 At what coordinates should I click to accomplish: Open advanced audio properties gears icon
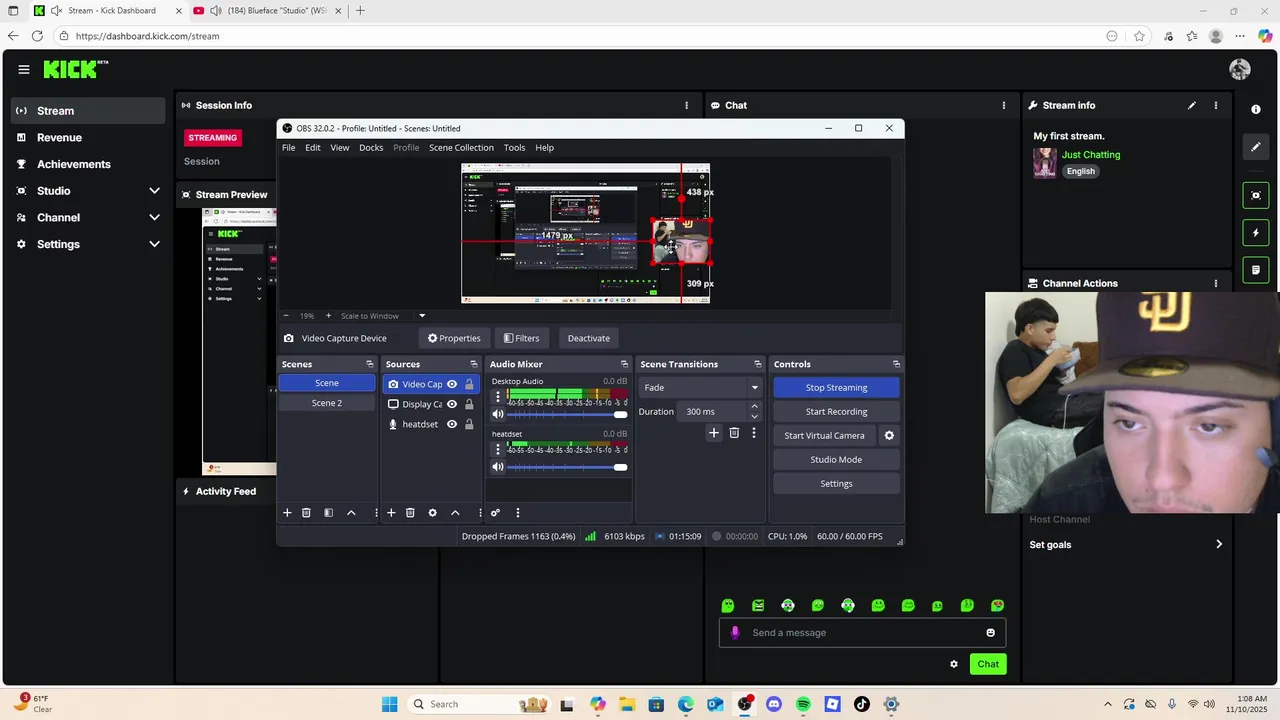(x=495, y=513)
